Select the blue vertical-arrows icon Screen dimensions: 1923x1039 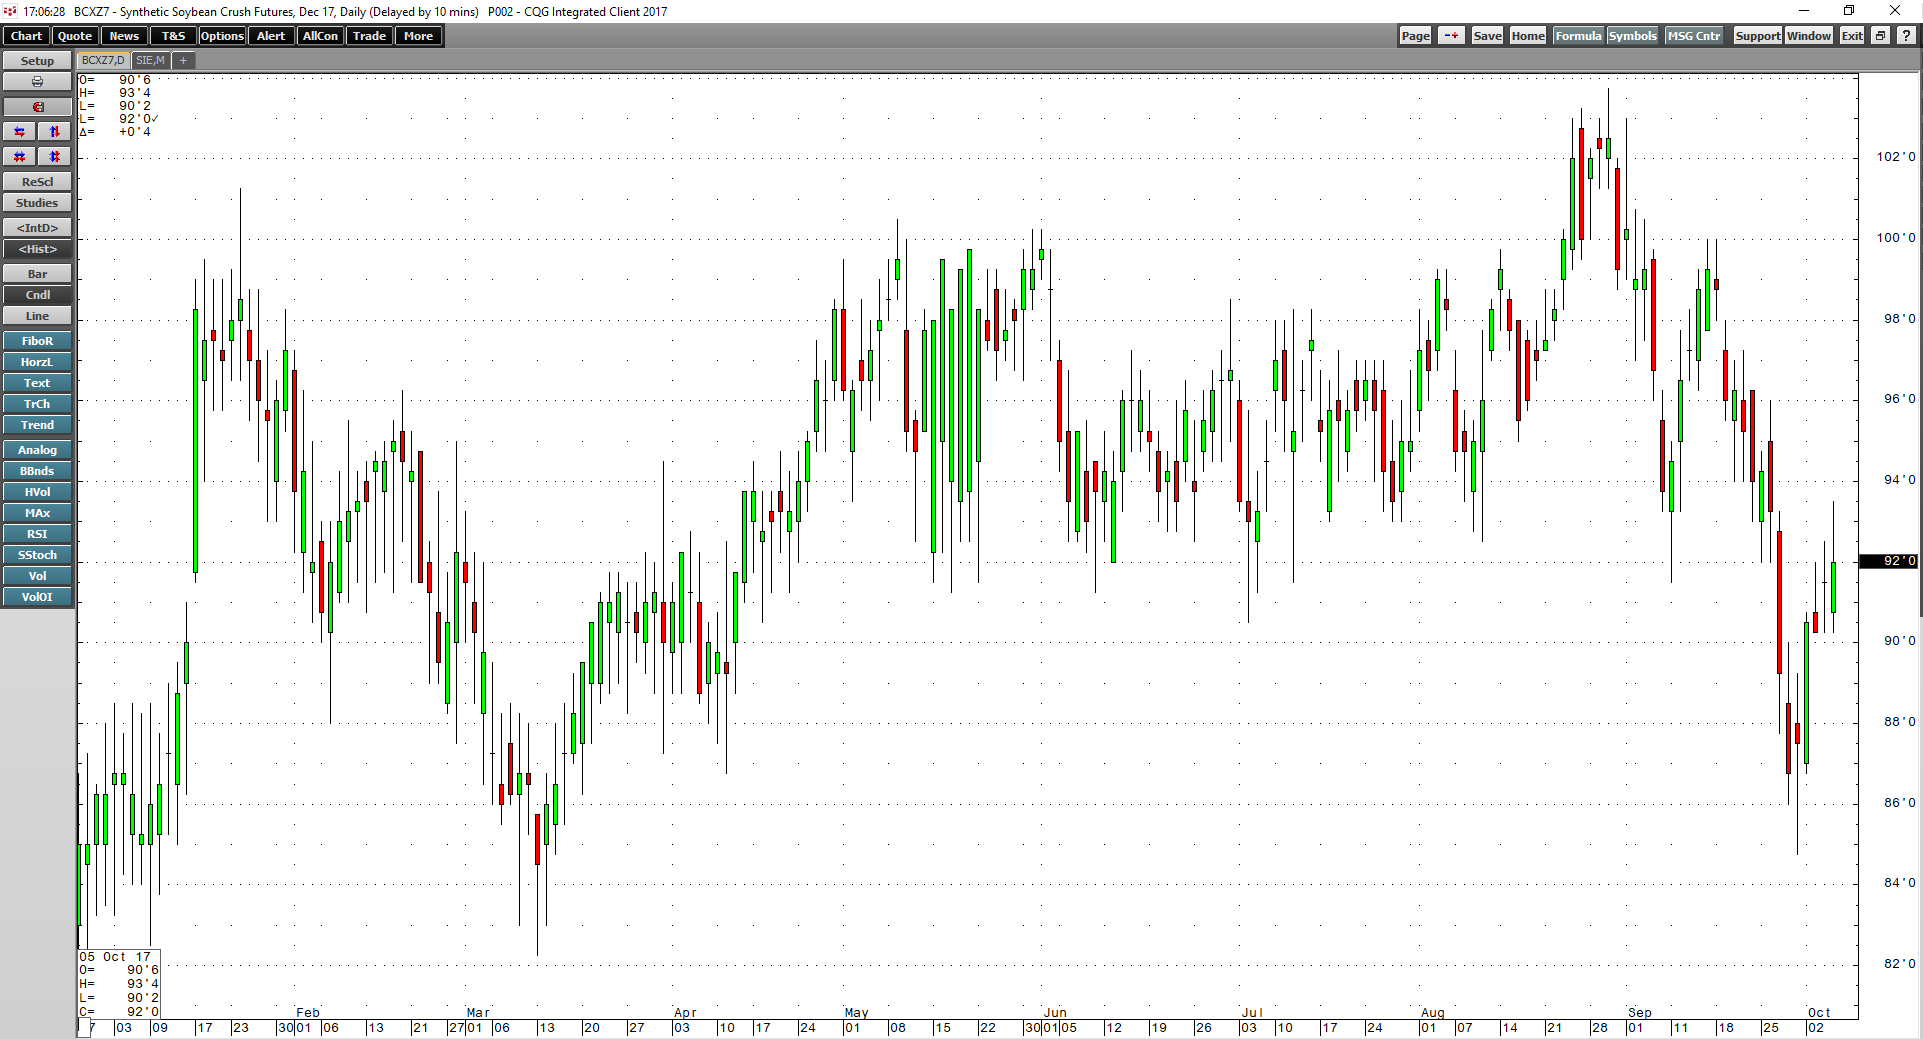point(54,131)
